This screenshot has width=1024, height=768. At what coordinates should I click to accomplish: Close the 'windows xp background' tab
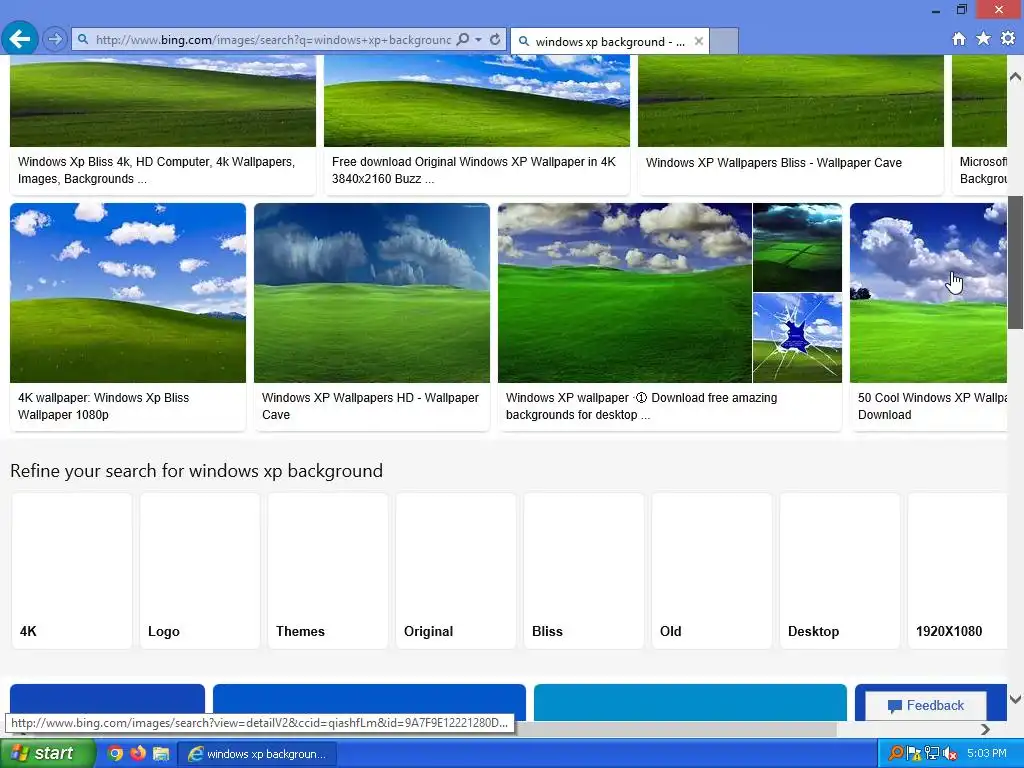point(699,41)
